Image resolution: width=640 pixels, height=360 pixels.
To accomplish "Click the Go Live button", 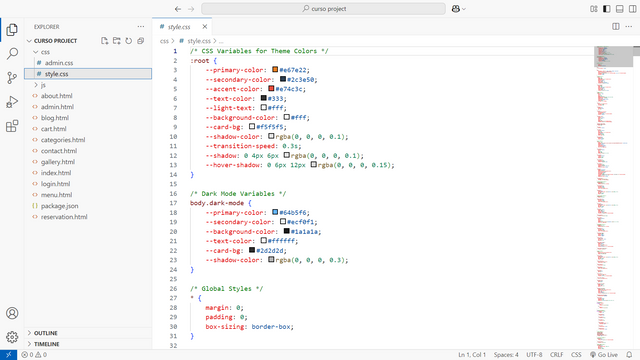I will point(604,355).
